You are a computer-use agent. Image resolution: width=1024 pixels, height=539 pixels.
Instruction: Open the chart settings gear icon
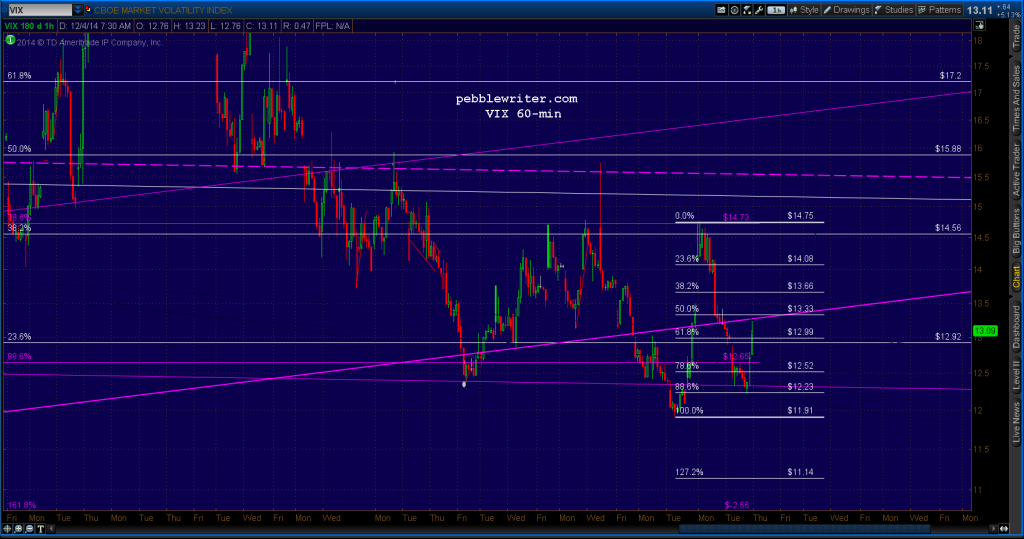coord(734,10)
